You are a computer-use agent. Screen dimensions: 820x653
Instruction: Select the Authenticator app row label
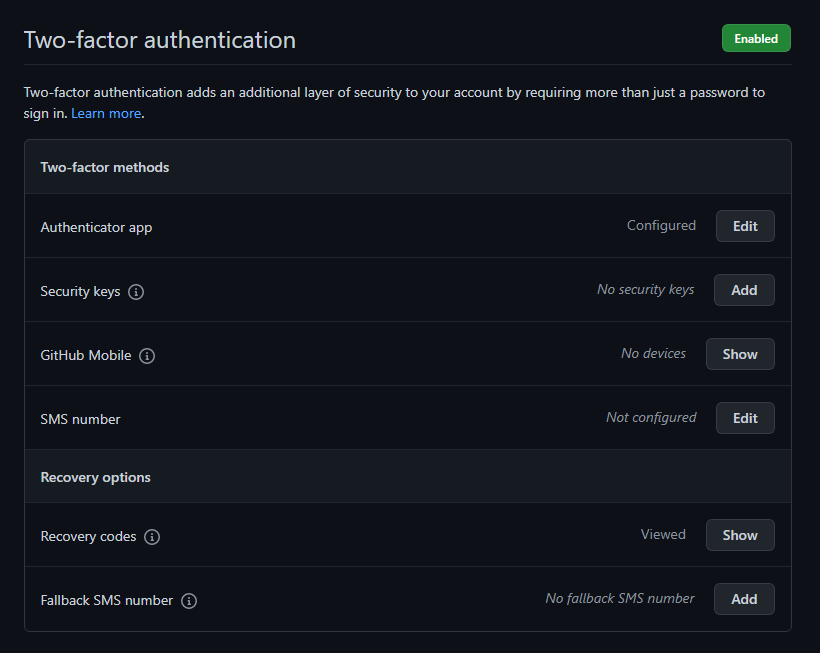(x=96, y=227)
